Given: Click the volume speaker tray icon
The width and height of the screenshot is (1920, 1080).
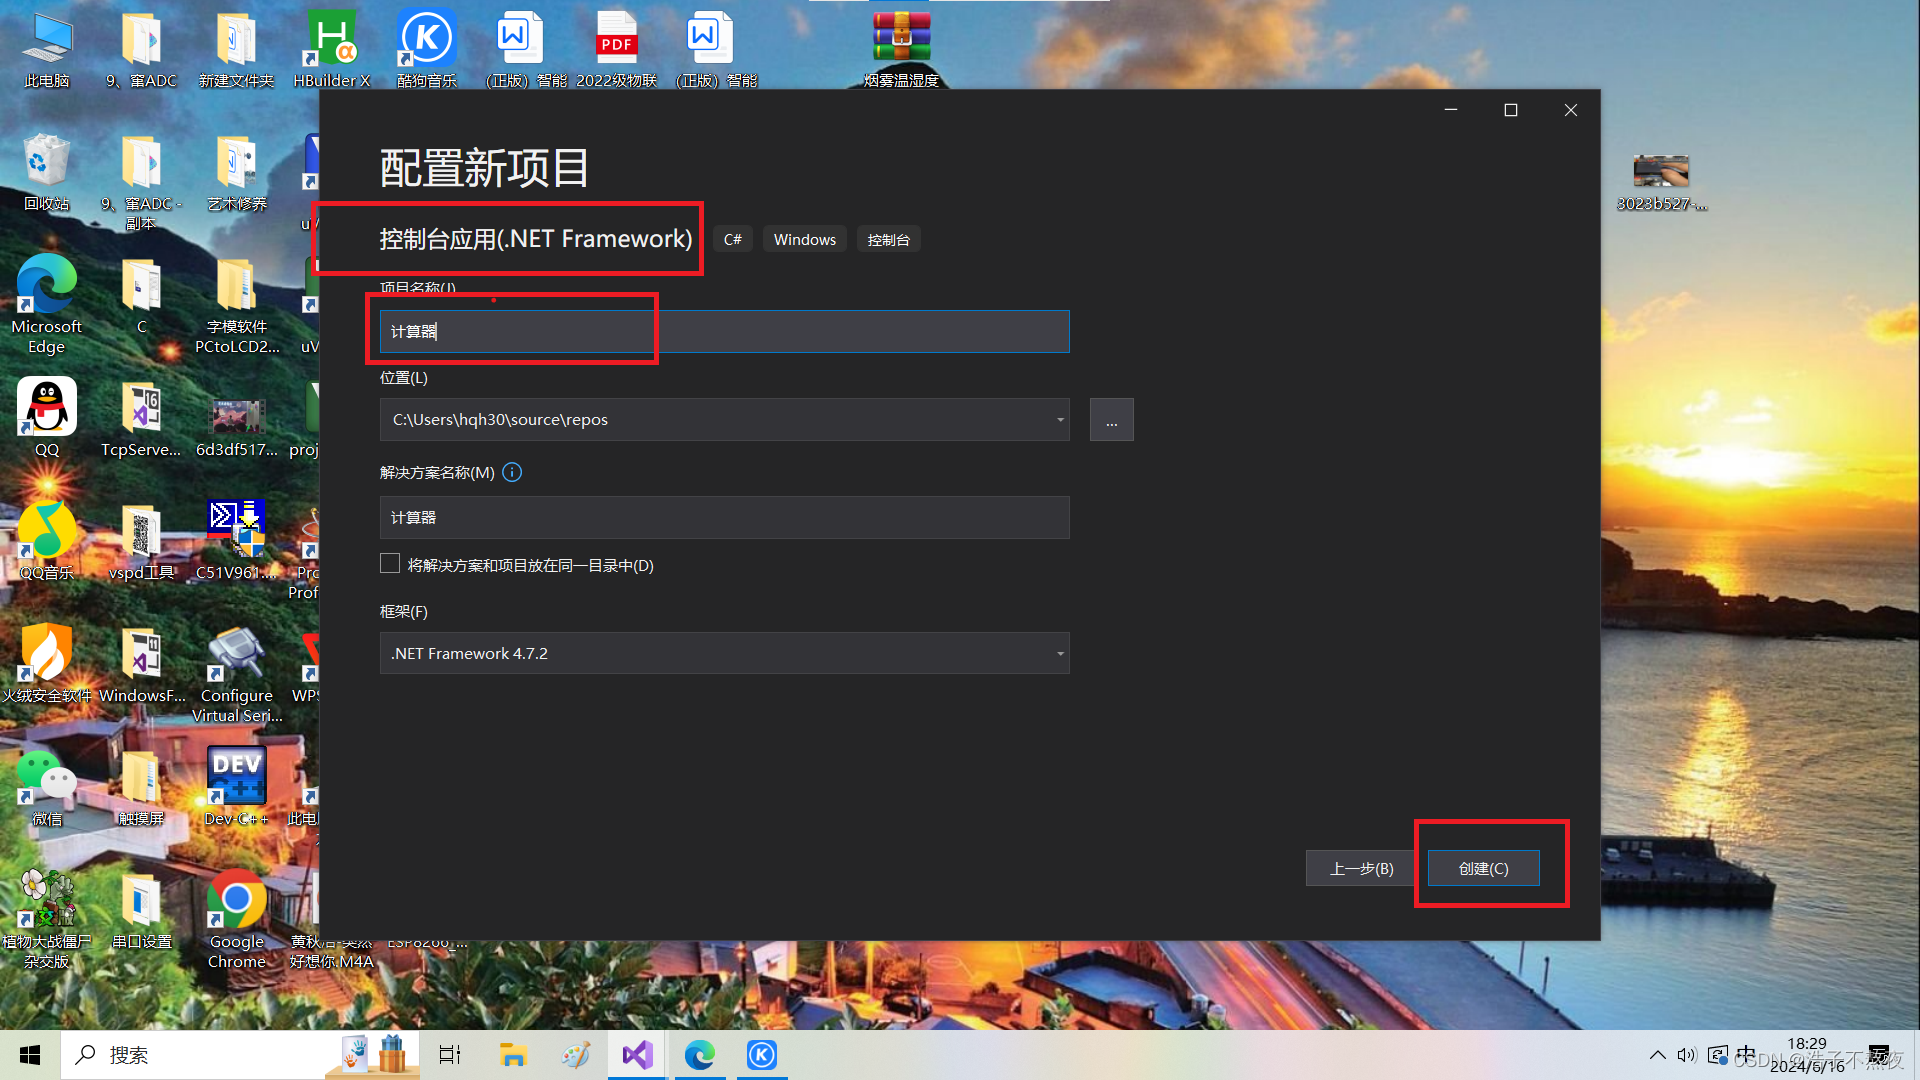Looking at the screenshot, I should (1687, 1055).
